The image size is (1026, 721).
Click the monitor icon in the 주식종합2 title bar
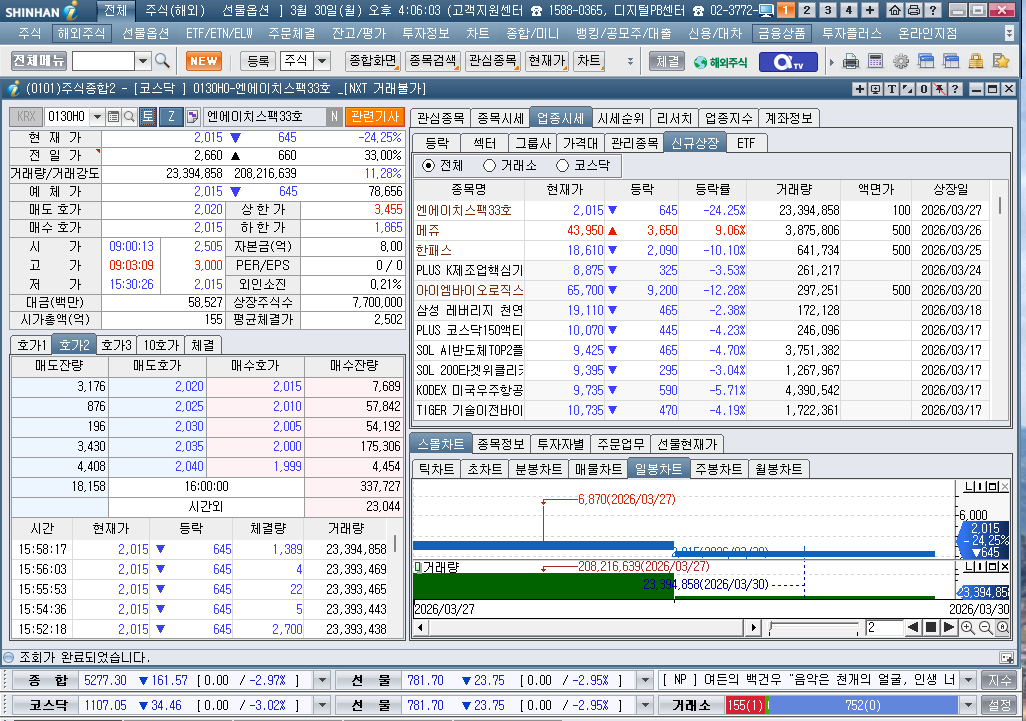coord(876,89)
